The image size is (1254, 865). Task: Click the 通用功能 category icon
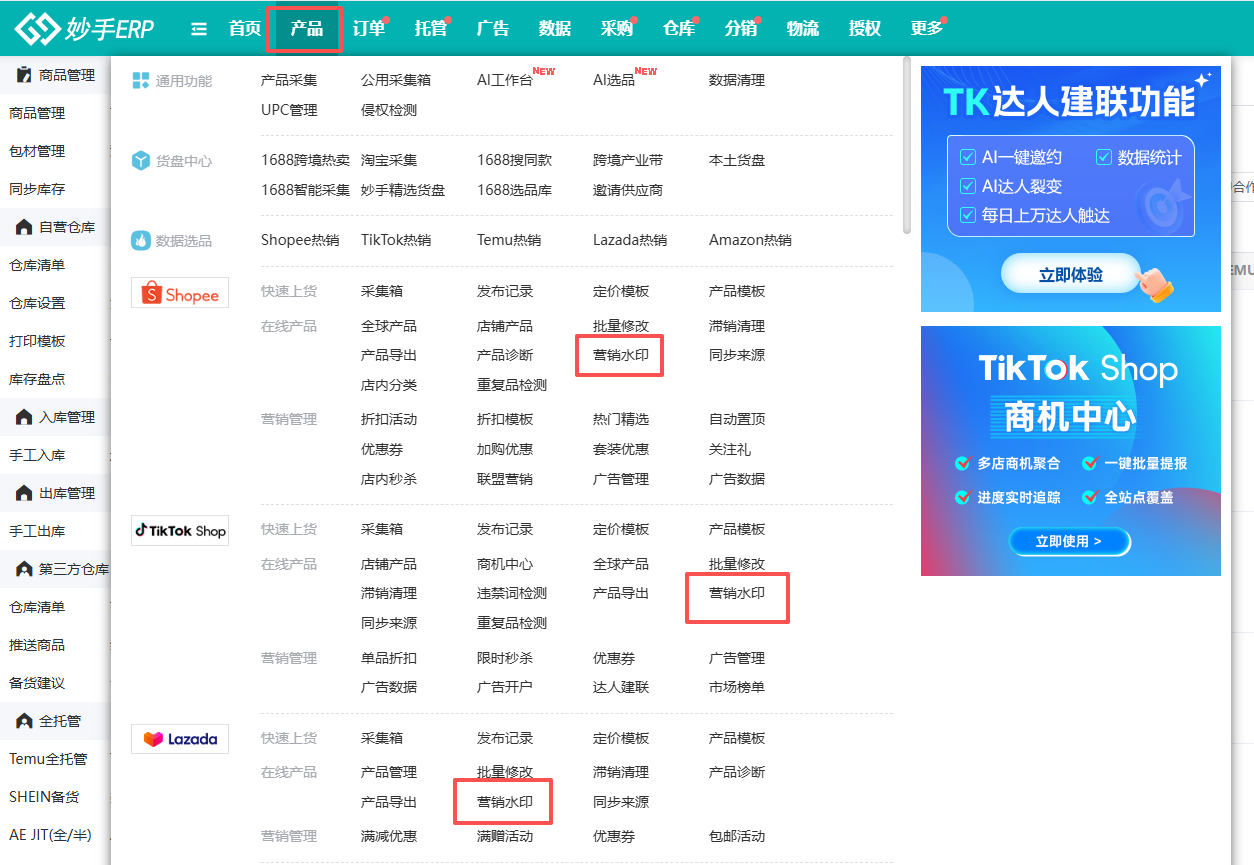[x=141, y=81]
